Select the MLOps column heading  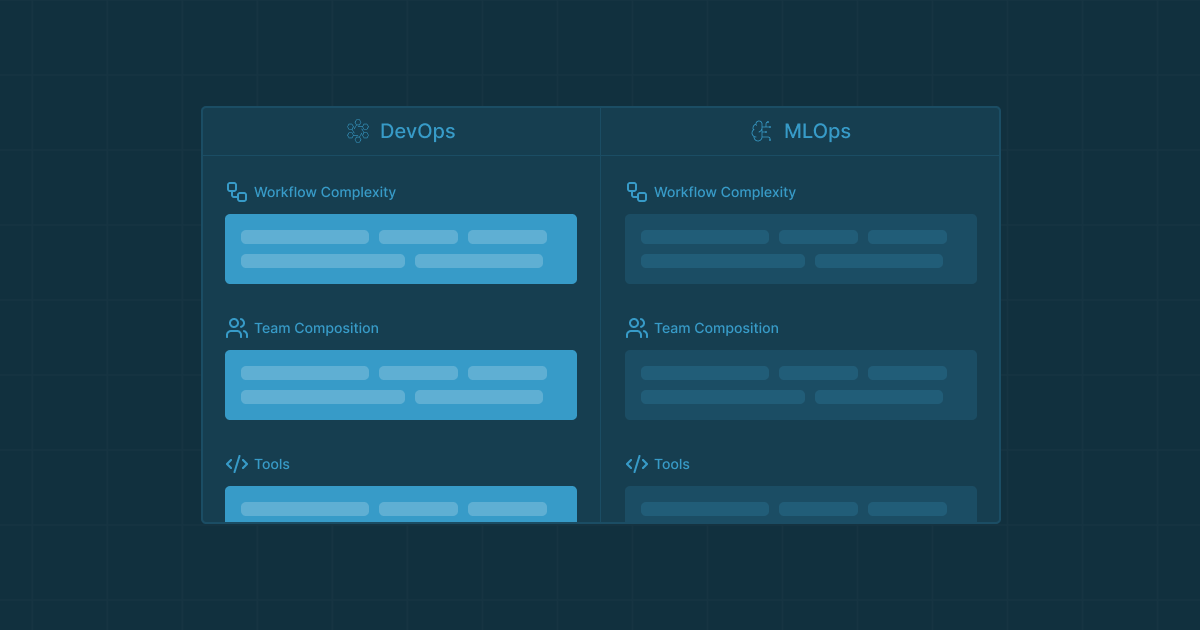[817, 131]
